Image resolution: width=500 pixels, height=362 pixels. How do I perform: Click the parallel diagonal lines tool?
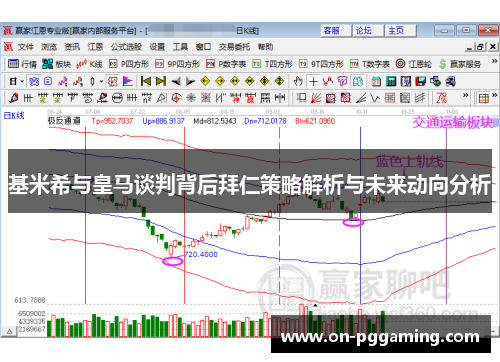[420, 98]
